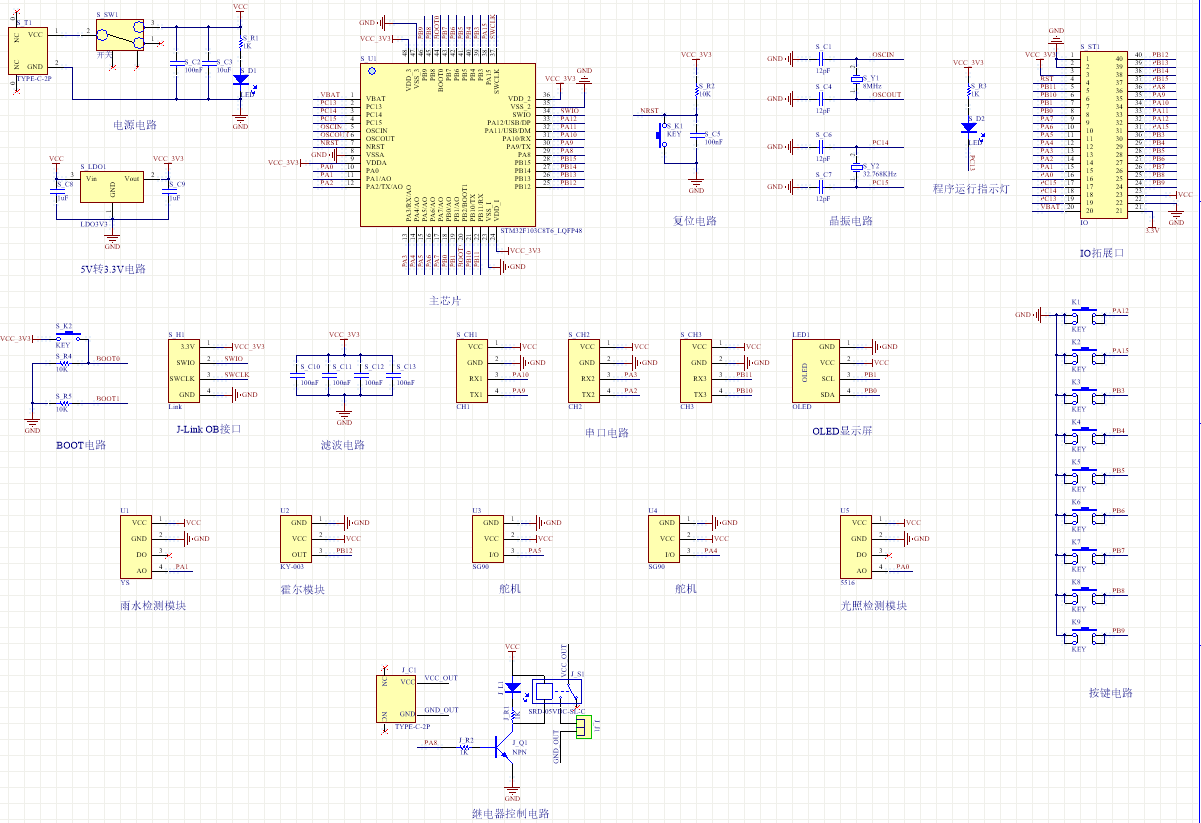Click the S_K2 boot KEY switch
The height and width of the screenshot is (823, 1201).
click(x=67, y=337)
